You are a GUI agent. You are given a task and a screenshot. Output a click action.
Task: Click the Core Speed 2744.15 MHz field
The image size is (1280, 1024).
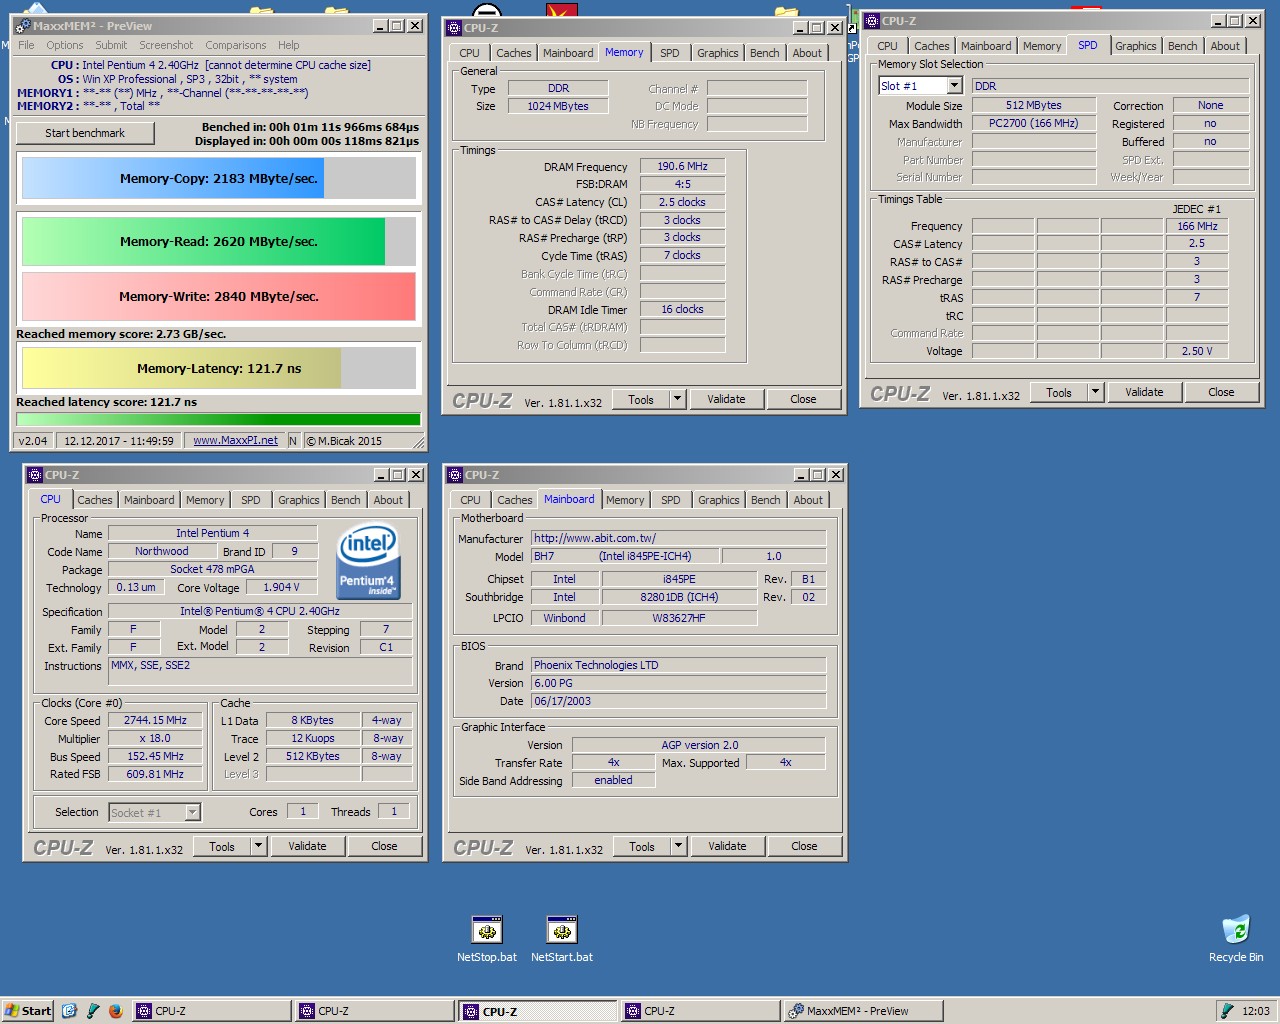pyautogui.click(x=155, y=720)
